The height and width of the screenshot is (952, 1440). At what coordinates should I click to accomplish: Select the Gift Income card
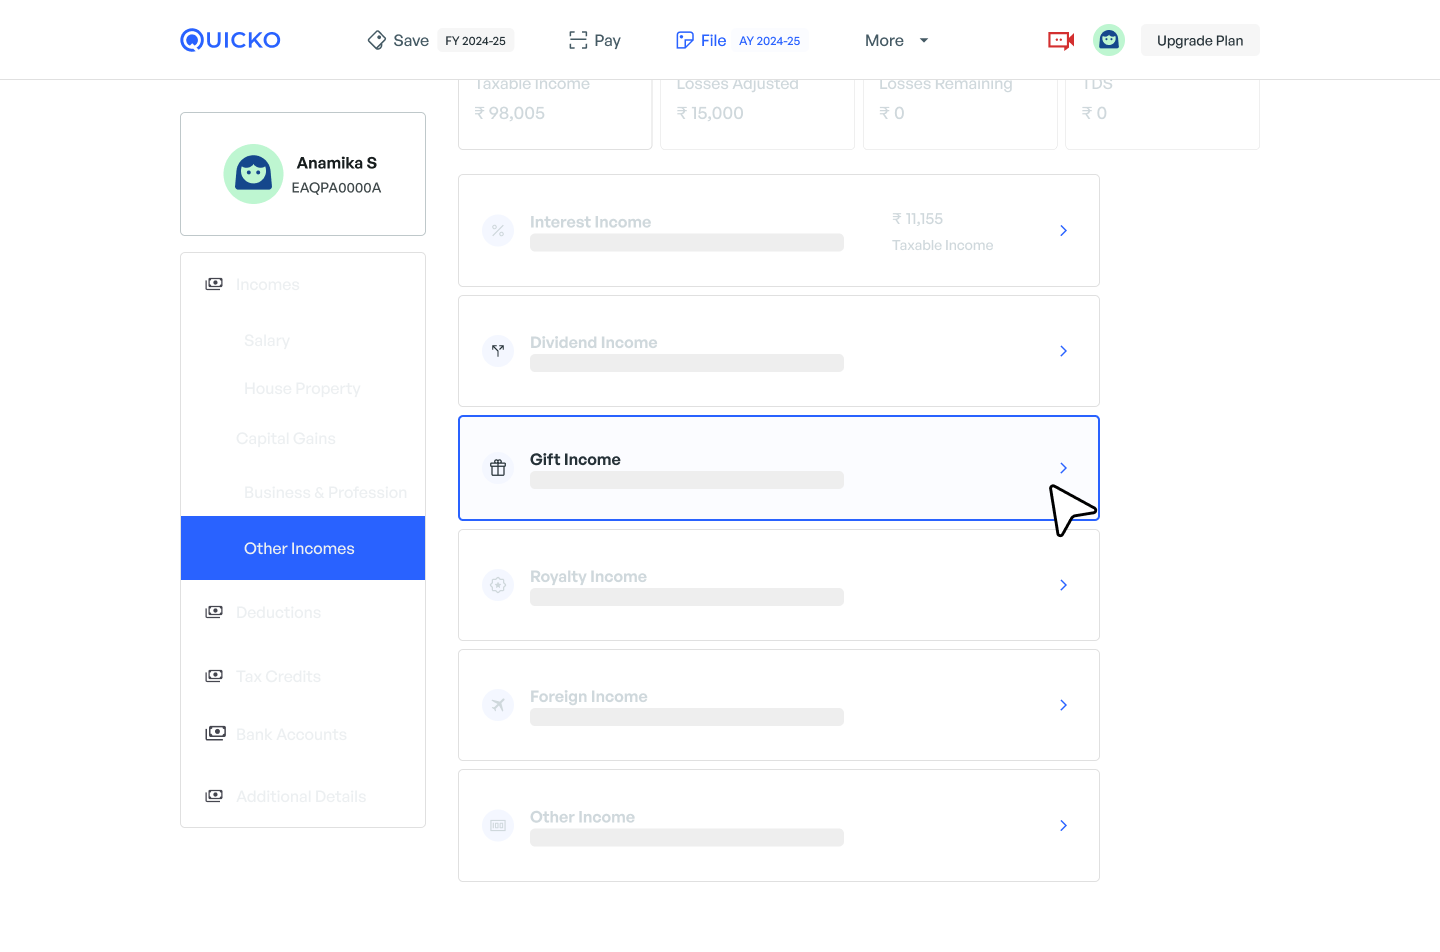760,468
